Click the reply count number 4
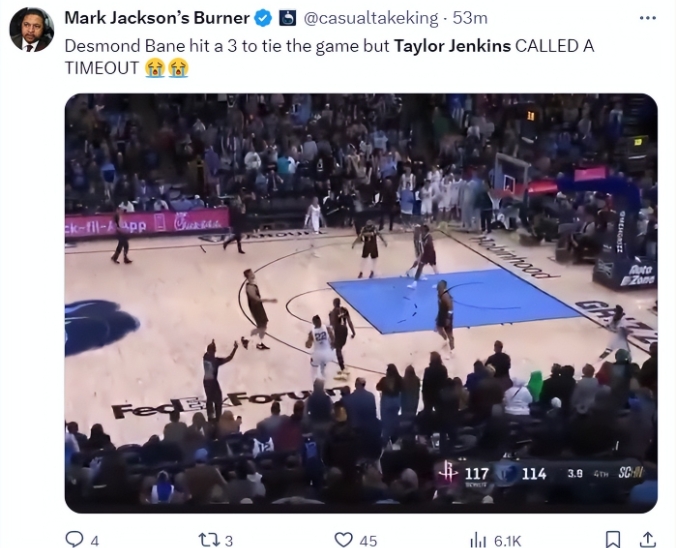 94,540
